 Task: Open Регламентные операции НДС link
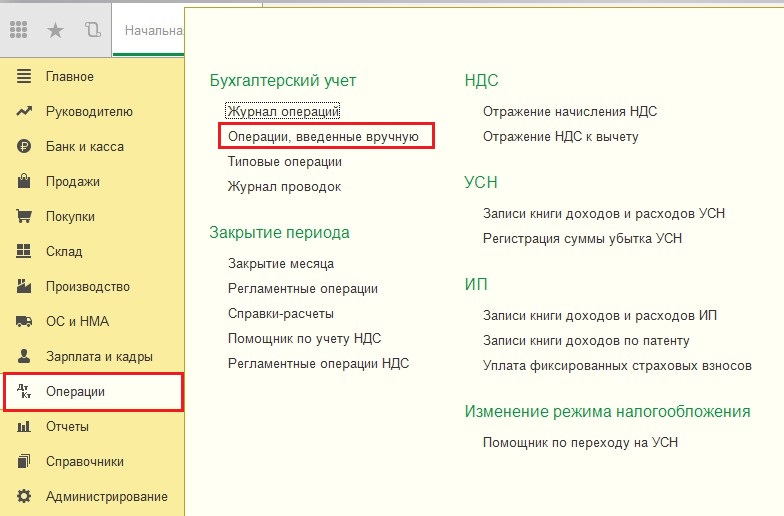318,364
